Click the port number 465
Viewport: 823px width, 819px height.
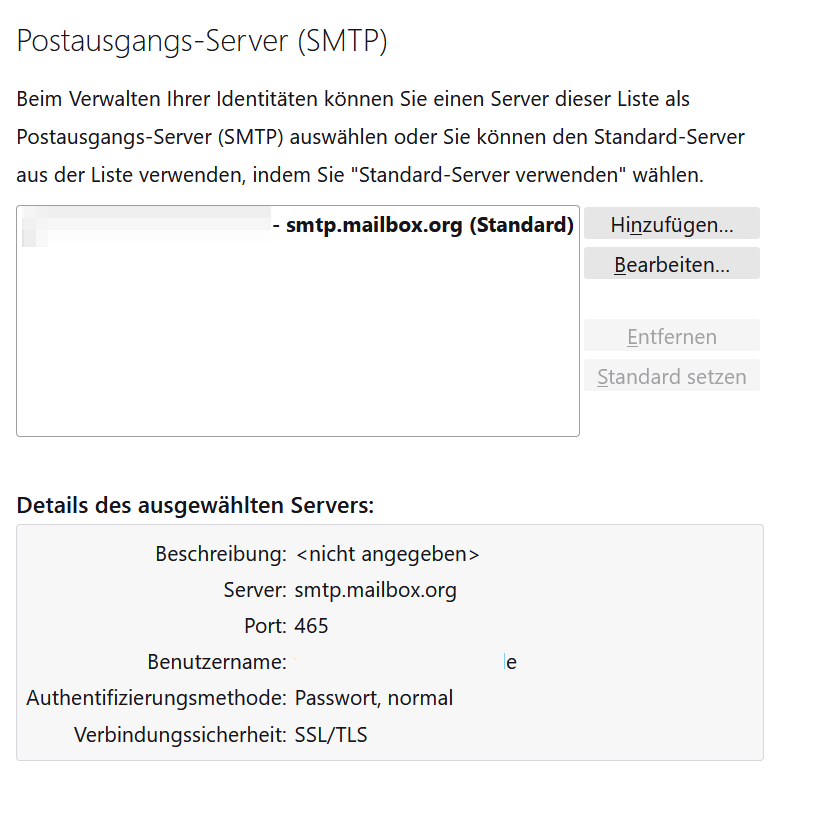click(x=311, y=626)
